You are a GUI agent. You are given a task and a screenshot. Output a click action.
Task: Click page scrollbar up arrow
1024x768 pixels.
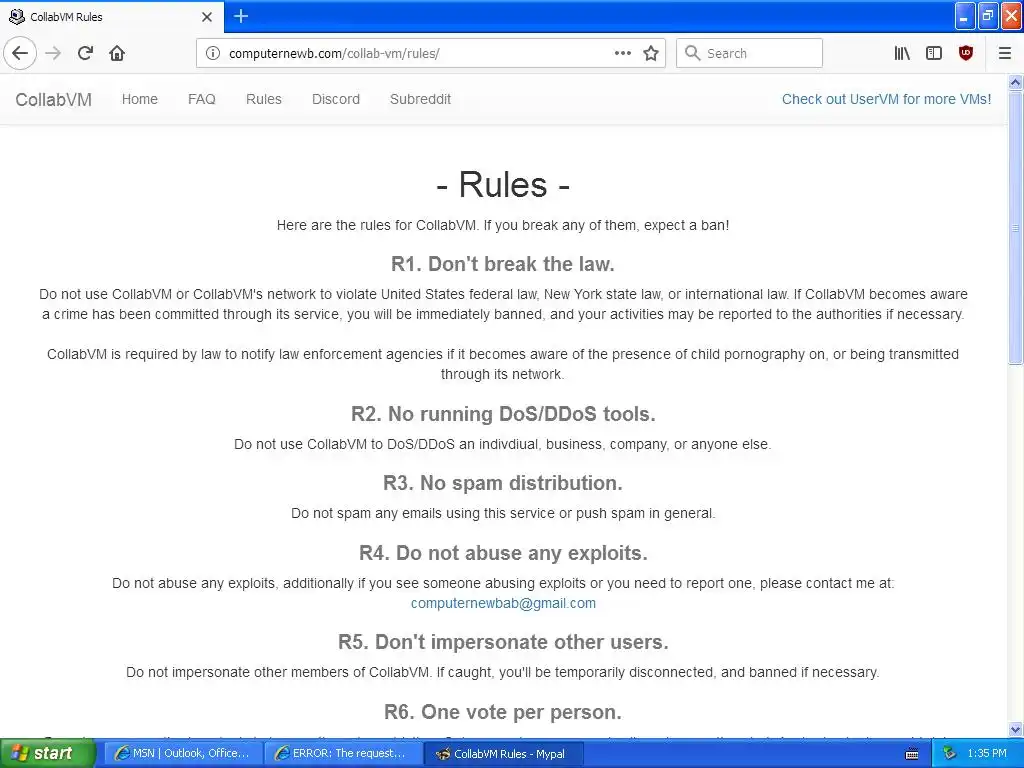(x=1015, y=82)
